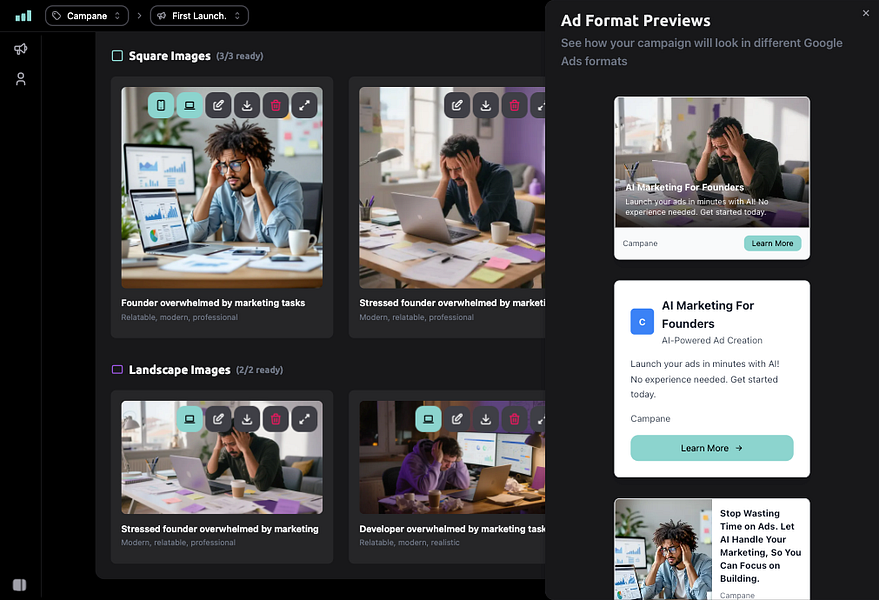The image size is (879, 600).
Task: Toggle mobile preview on first square image
Action: [x=161, y=105]
